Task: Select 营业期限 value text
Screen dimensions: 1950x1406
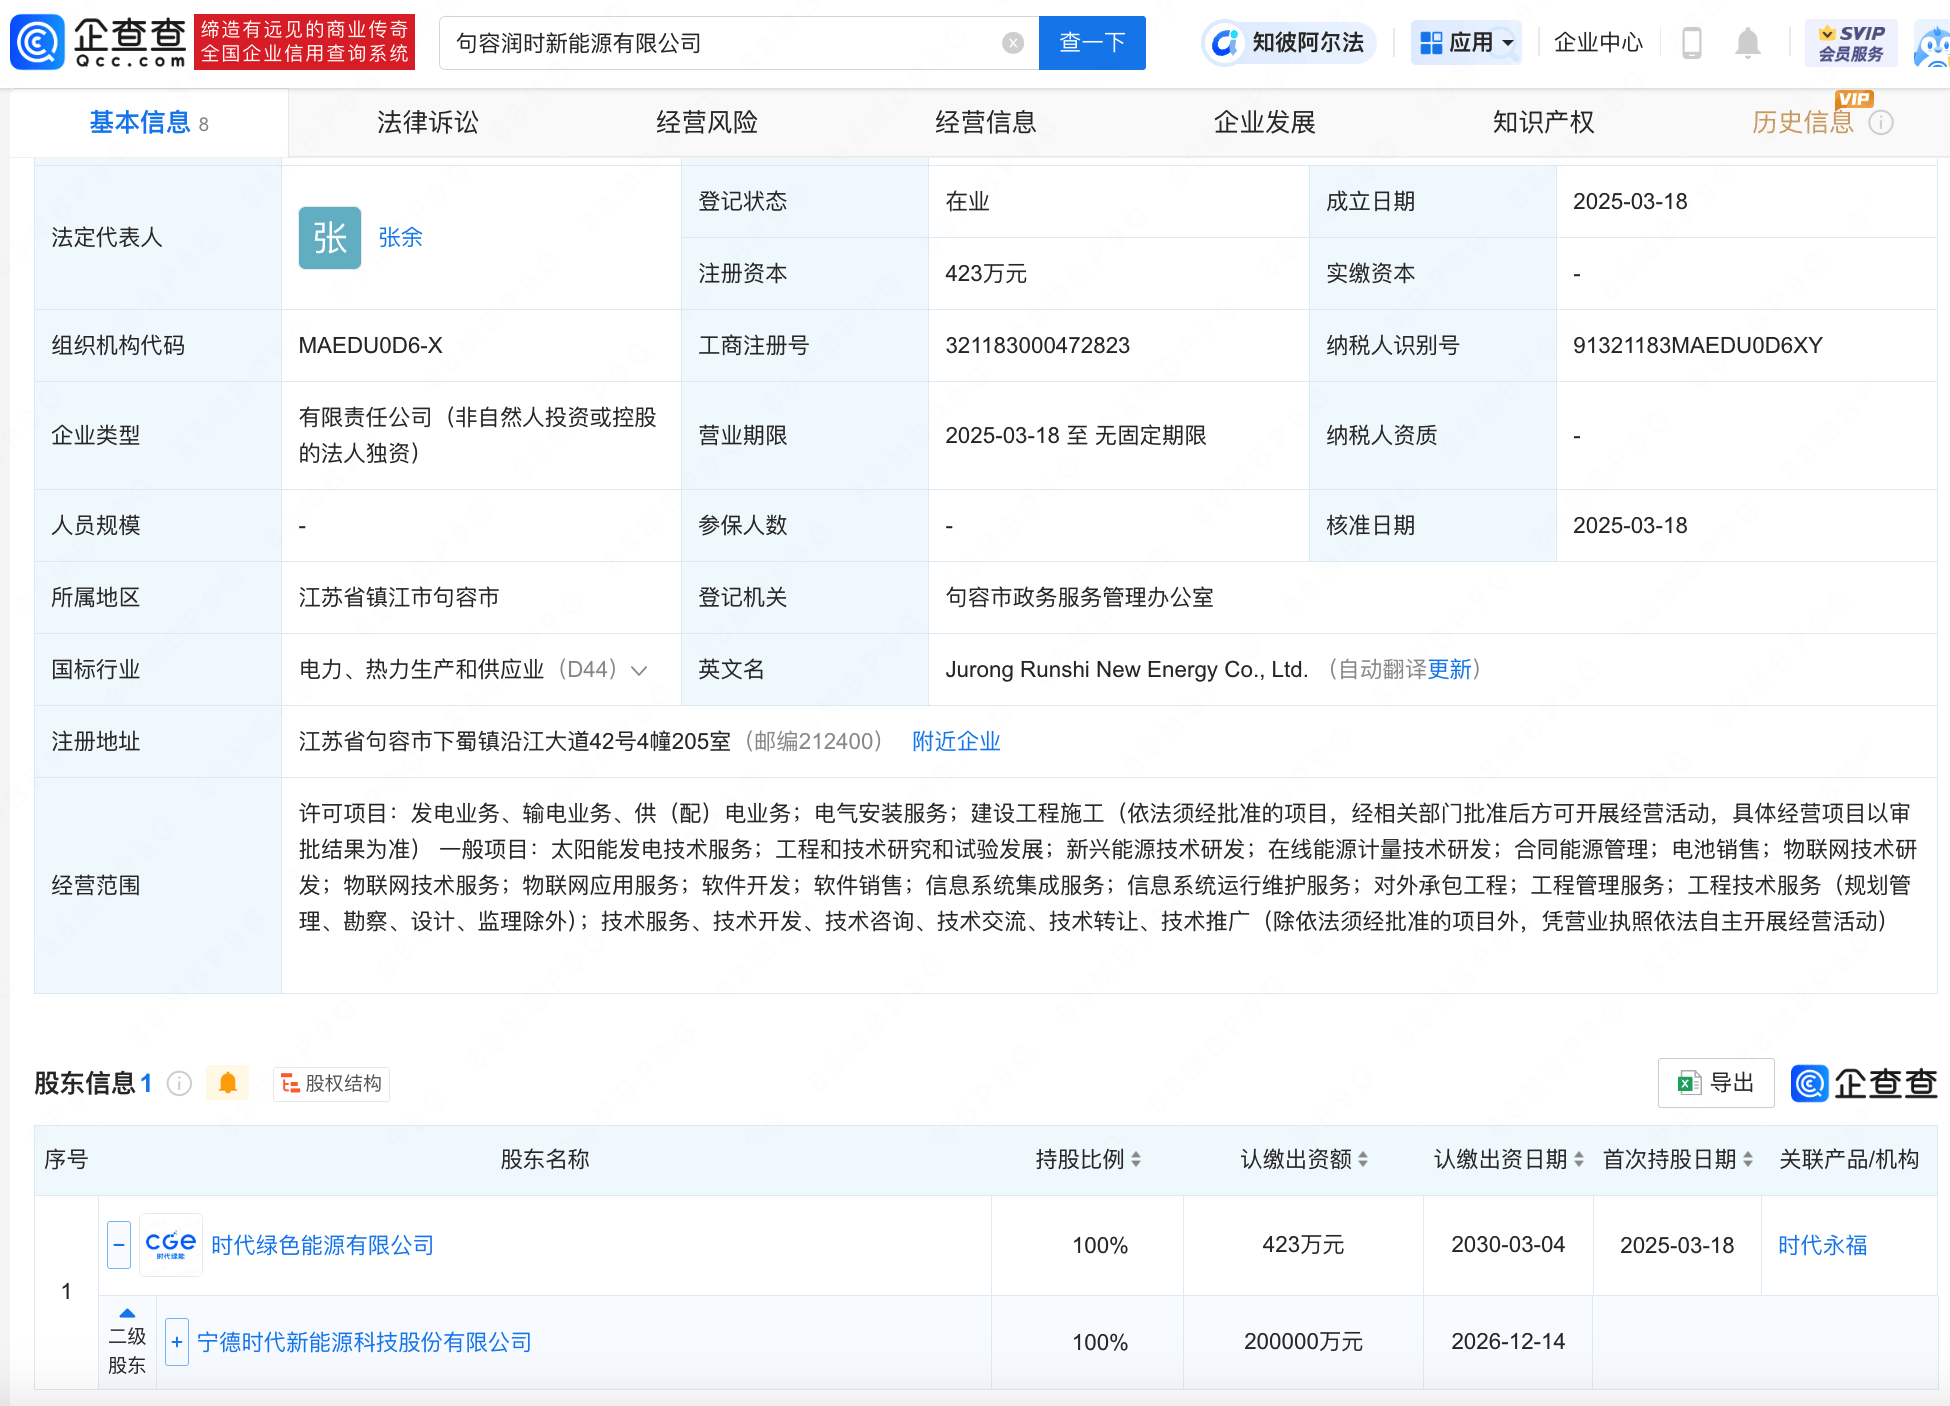Action: (x=1075, y=436)
